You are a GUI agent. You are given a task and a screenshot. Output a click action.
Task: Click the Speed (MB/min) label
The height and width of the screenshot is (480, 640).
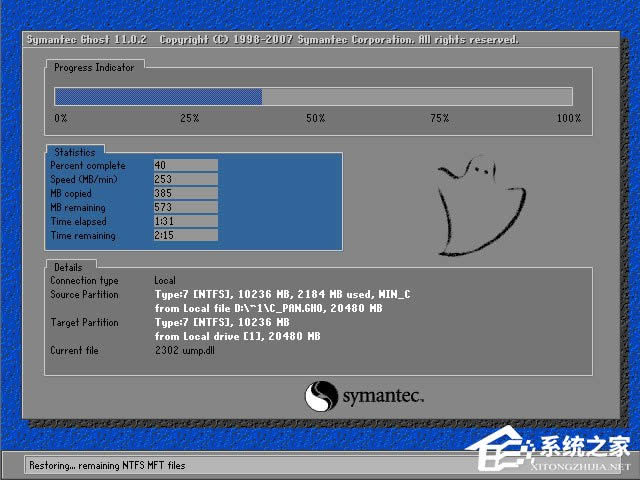coord(84,179)
